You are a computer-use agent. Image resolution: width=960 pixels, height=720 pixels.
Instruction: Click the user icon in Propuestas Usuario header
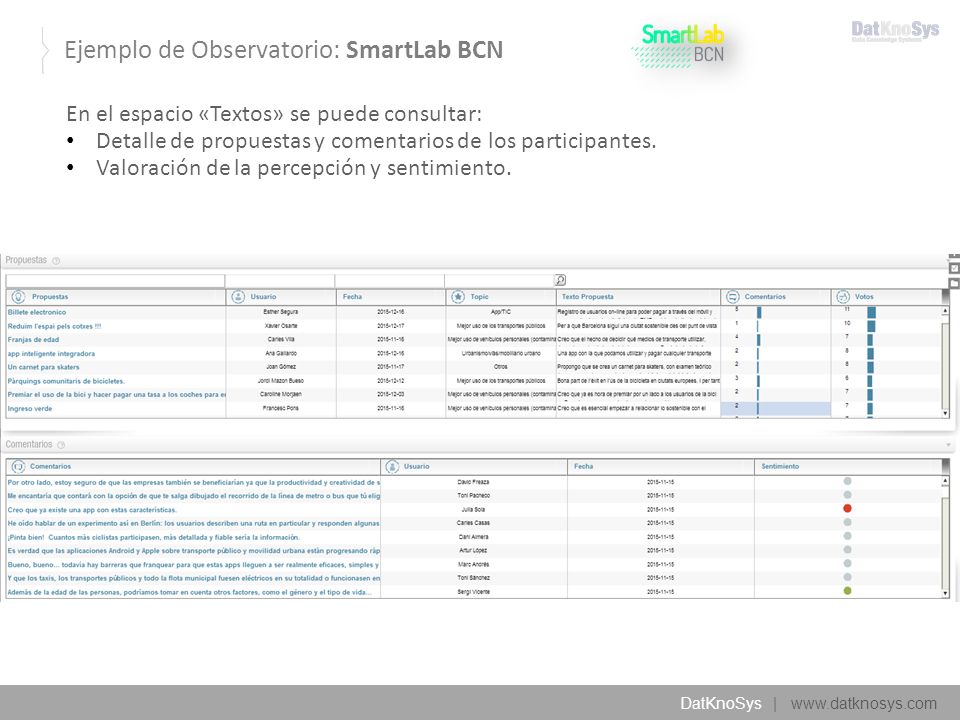point(238,297)
